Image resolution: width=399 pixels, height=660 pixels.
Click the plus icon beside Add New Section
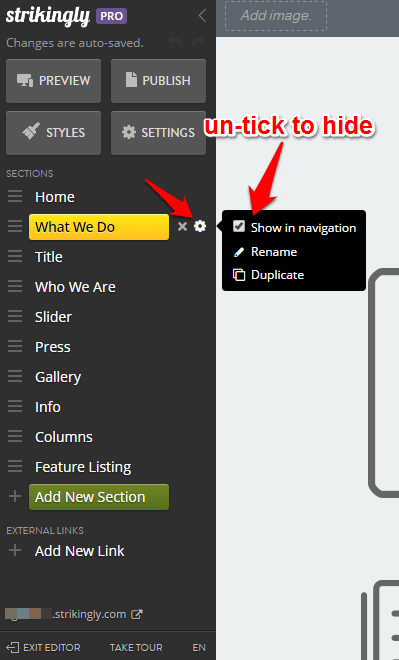pyautogui.click(x=15, y=496)
